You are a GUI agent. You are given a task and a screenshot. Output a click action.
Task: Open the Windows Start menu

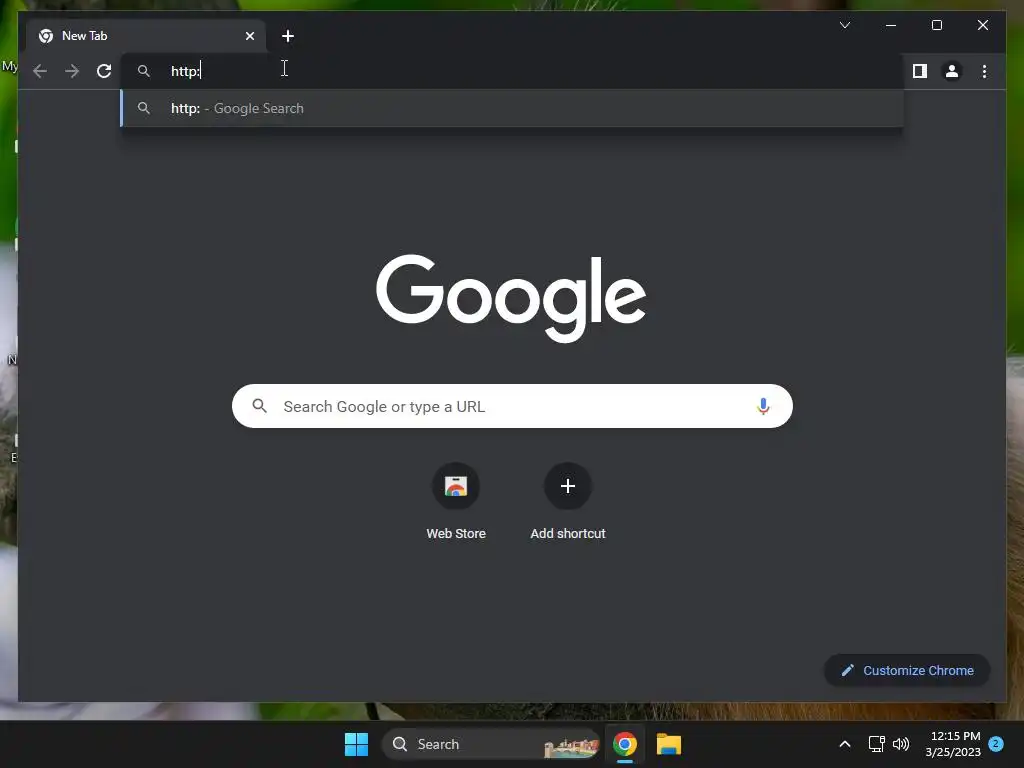click(357, 744)
